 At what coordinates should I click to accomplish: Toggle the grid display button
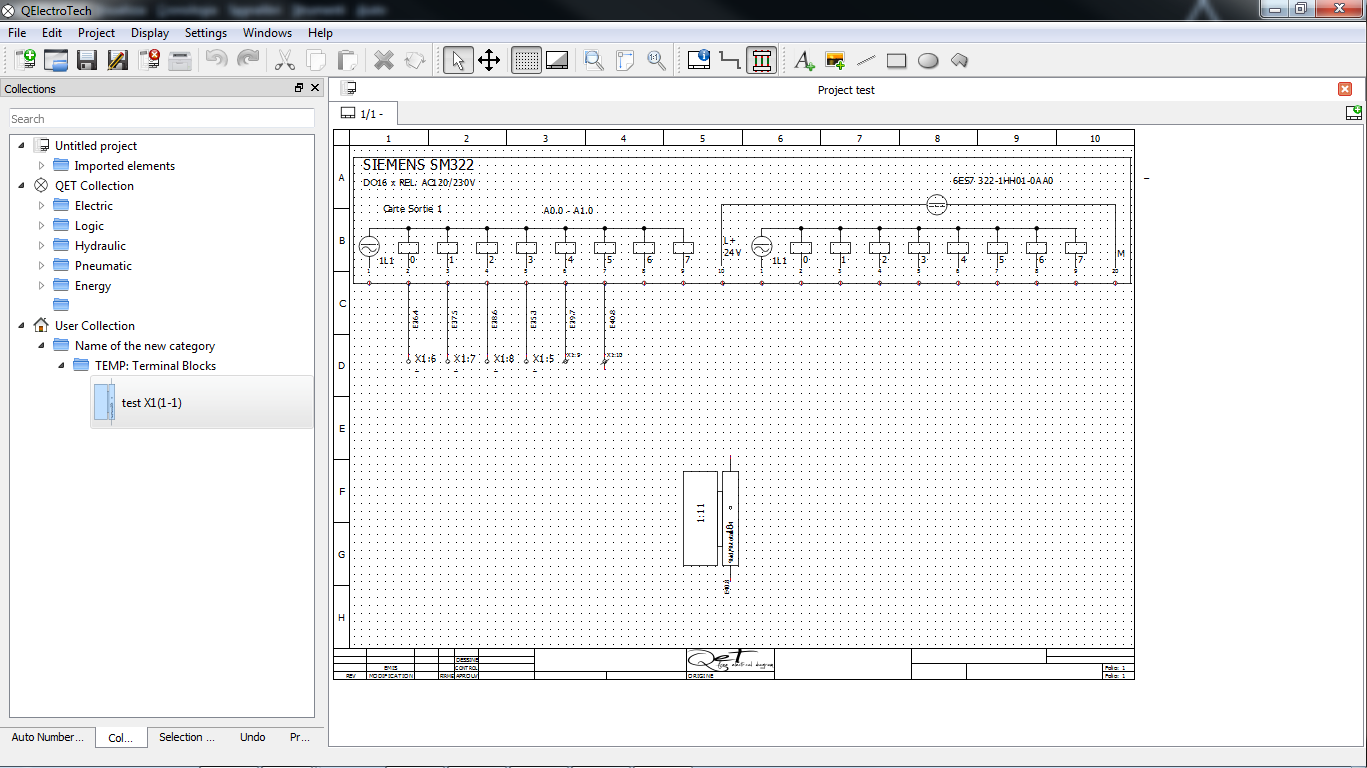[x=526, y=60]
